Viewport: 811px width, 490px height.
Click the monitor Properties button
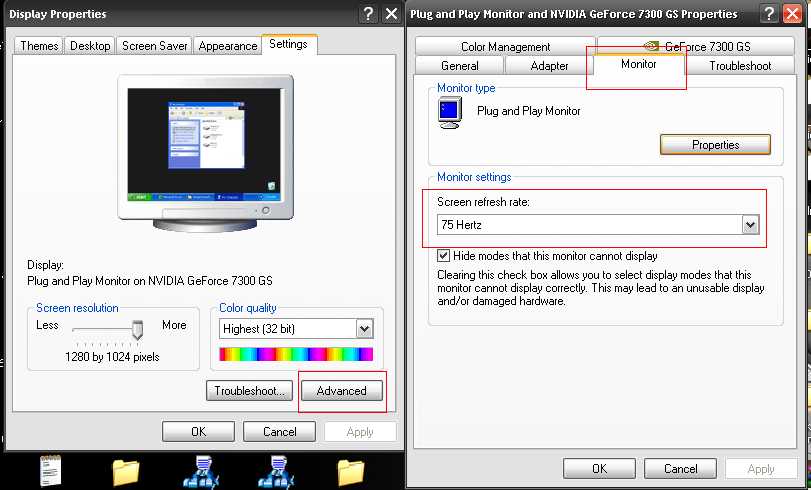715,145
